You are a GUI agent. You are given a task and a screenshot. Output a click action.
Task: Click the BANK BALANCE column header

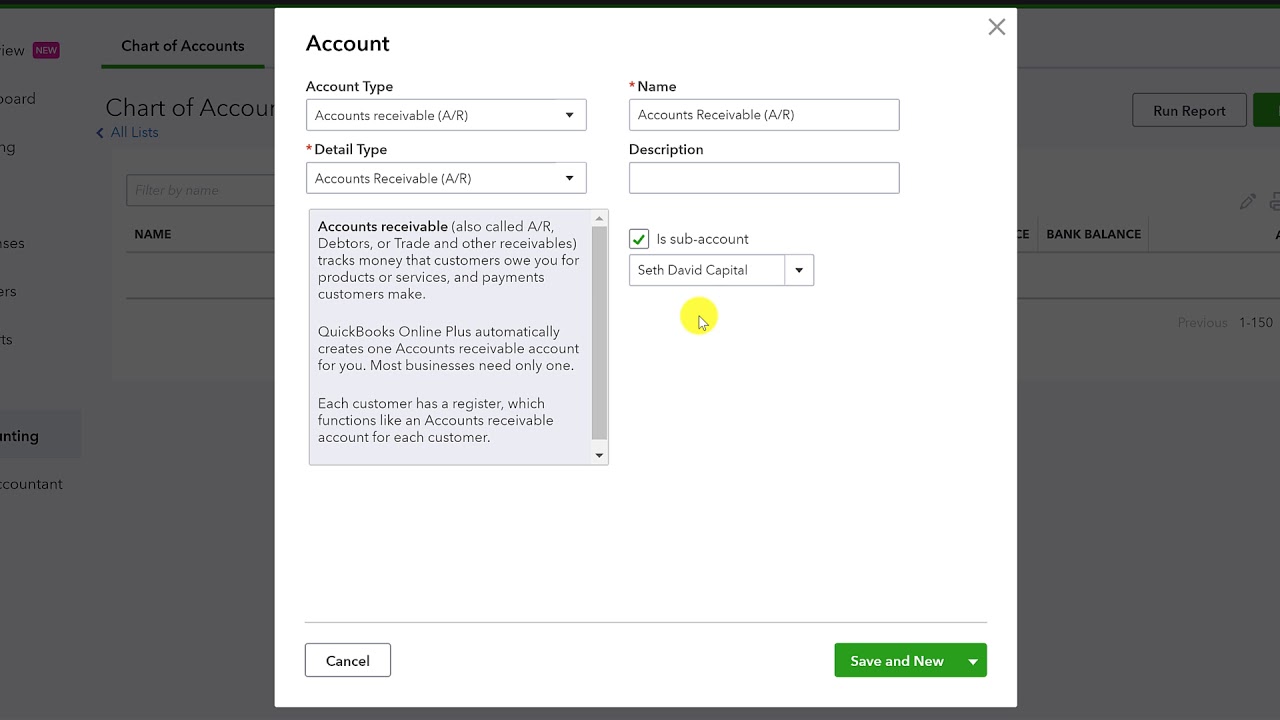click(x=1093, y=234)
